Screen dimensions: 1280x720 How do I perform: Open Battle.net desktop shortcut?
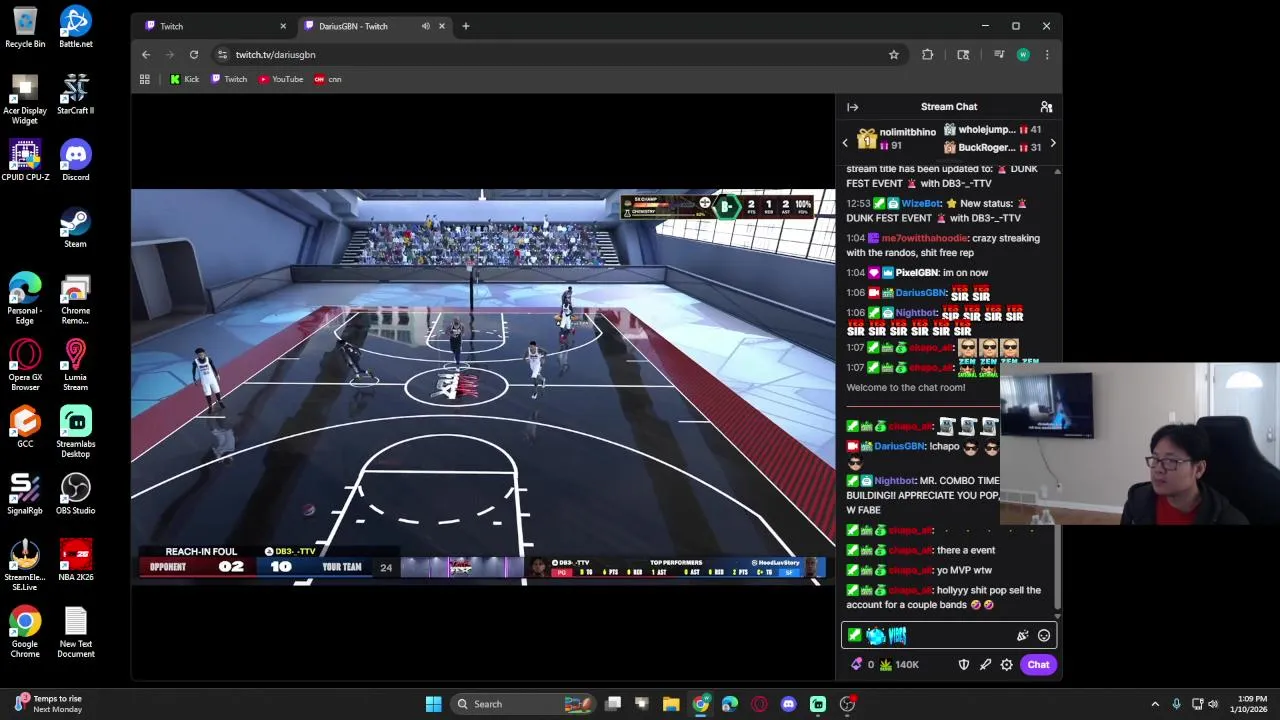click(x=75, y=27)
